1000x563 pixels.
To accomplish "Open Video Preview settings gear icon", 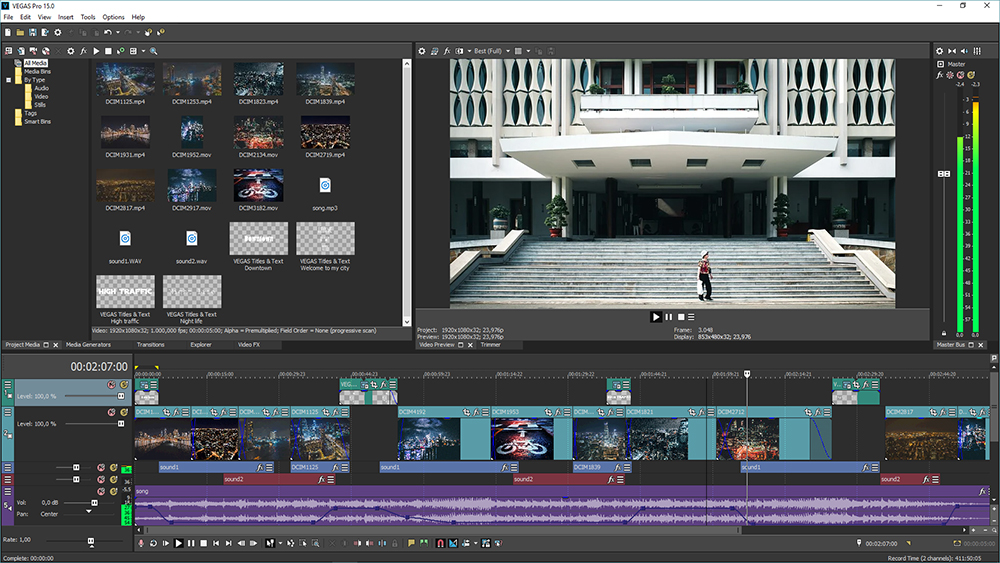I will [x=422, y=51].
